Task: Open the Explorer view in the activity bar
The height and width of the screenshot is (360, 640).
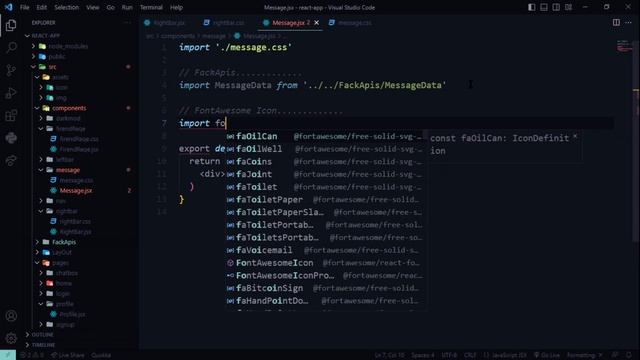Action: coord(11,25)
